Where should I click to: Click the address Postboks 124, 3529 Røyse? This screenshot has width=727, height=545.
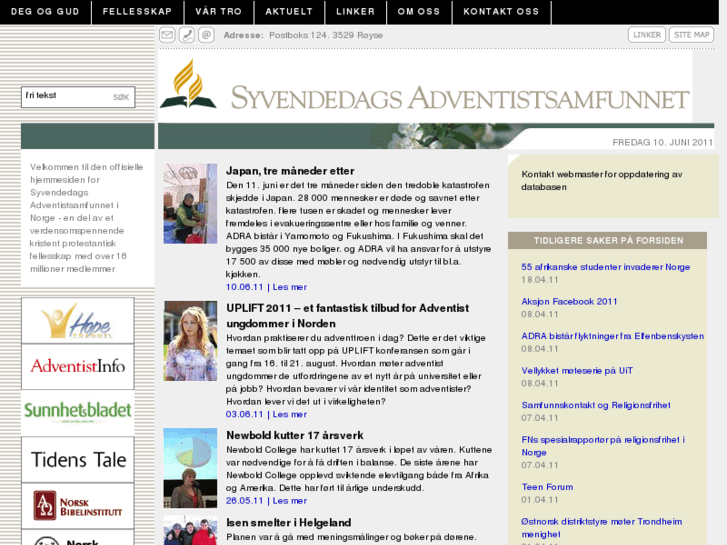(326, 35)
